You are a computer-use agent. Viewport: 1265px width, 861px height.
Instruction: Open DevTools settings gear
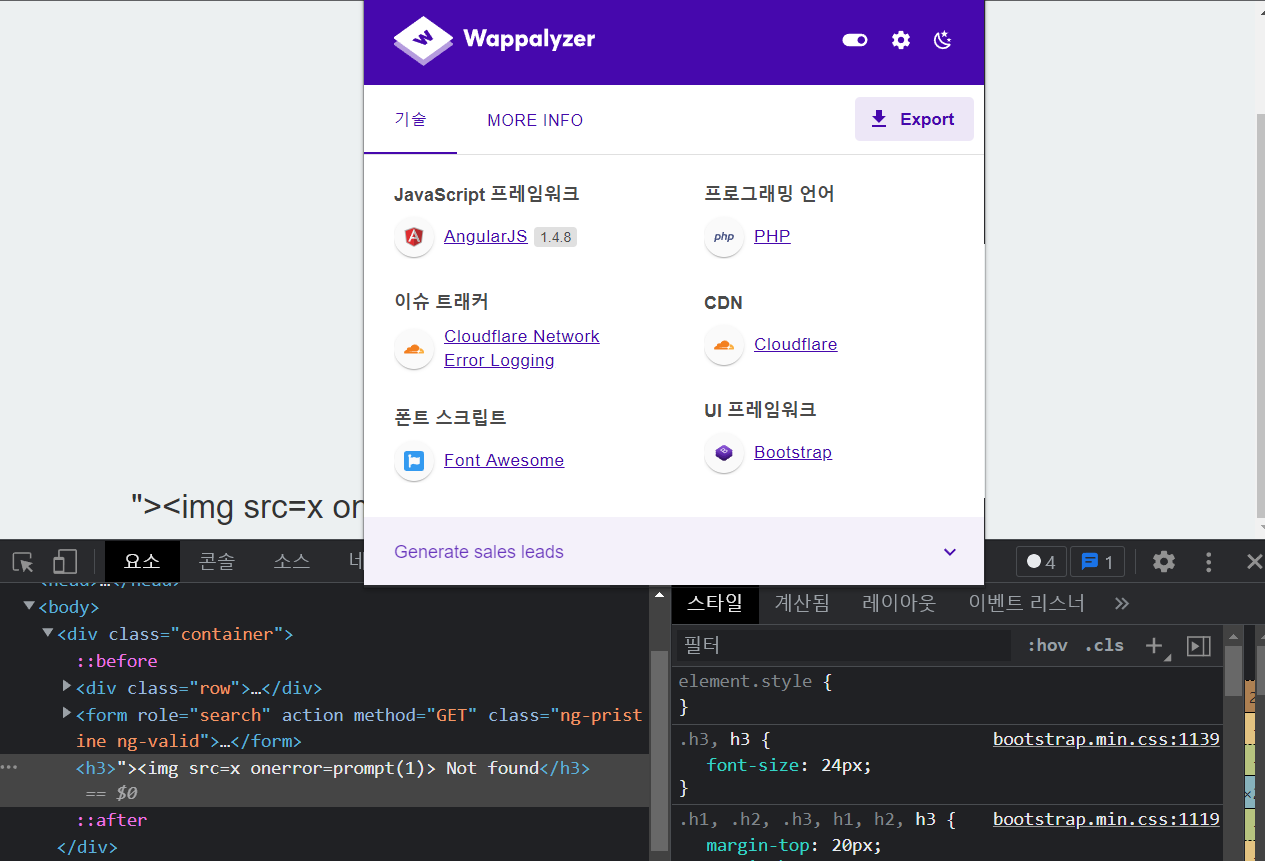(1164, 562)
